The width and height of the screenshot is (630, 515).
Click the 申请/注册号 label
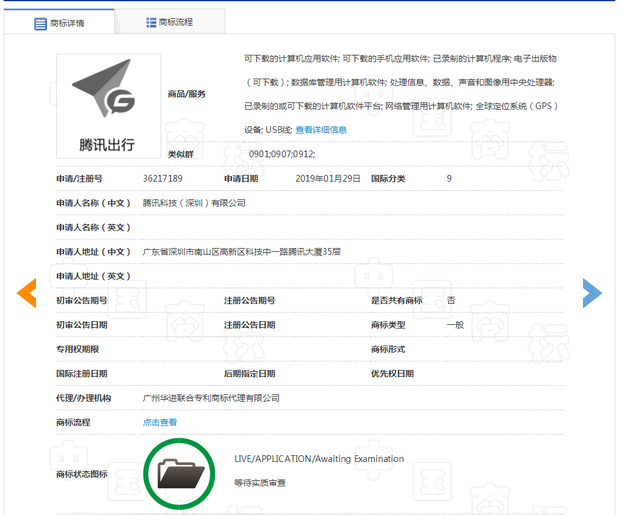point(79,179)
